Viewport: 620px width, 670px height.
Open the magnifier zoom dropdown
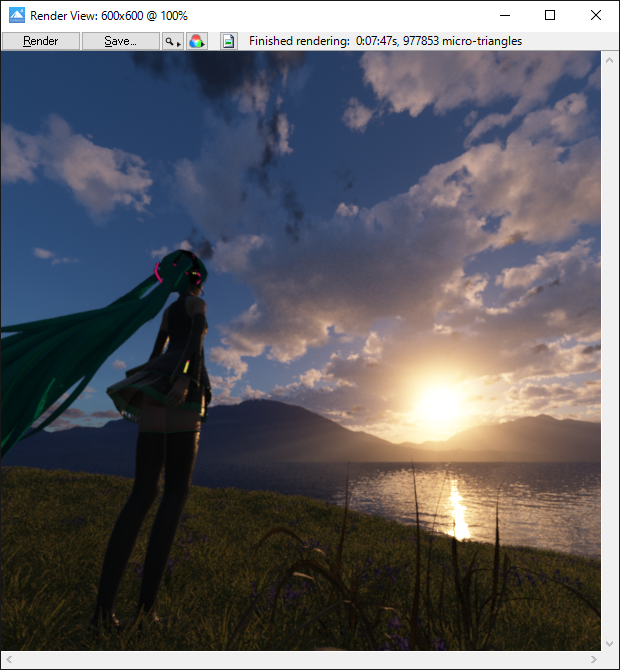pos(173,41)
